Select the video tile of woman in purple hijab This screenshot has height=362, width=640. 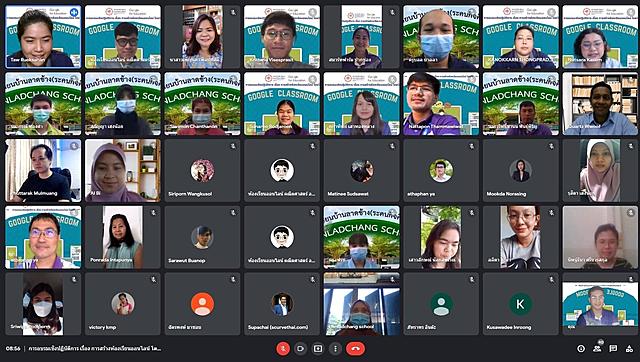123,171
